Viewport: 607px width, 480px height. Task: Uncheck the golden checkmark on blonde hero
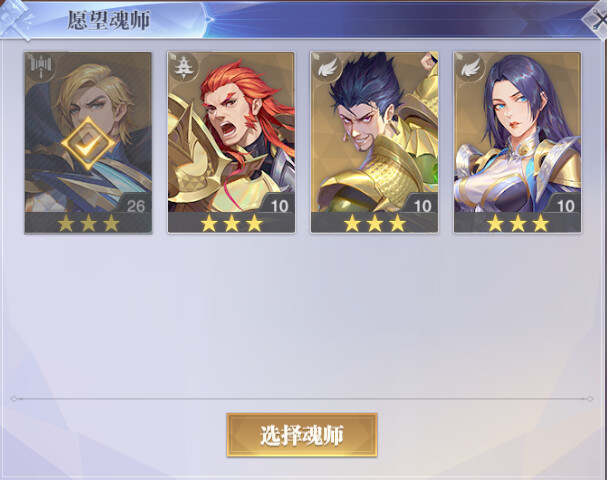pos(88,144)
